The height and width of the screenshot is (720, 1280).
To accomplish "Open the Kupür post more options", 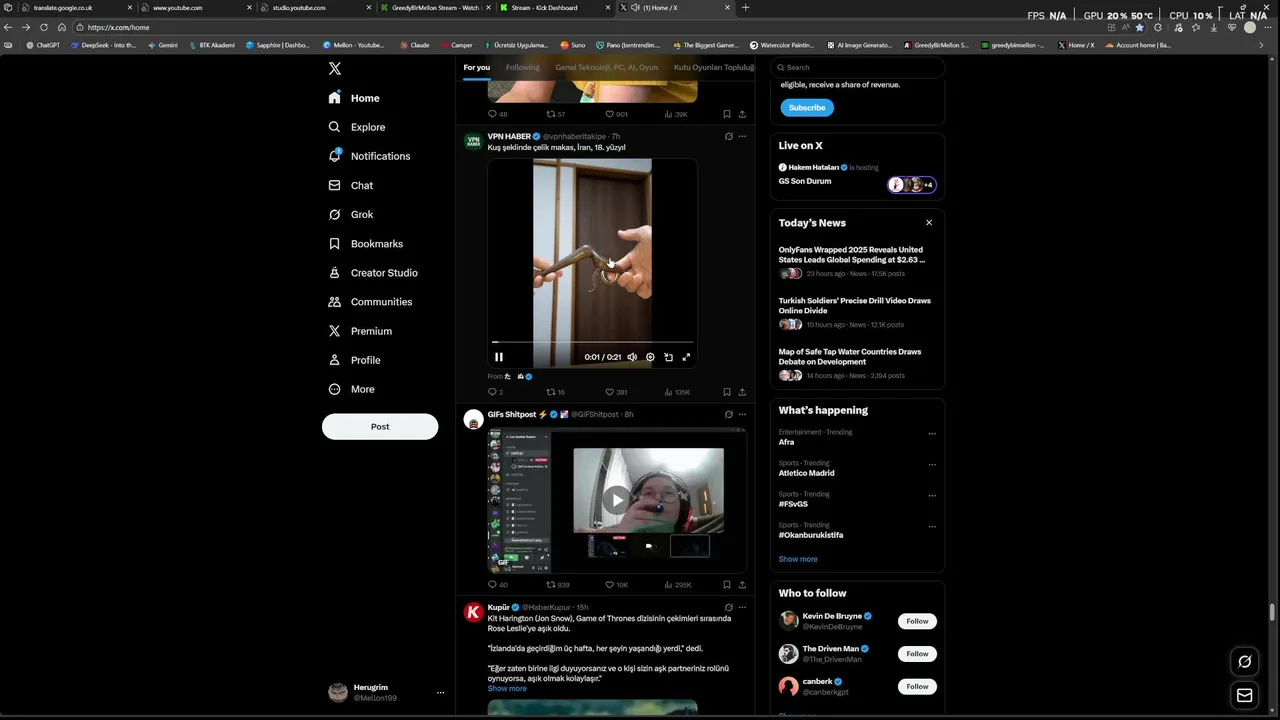I will click(742, 607).
